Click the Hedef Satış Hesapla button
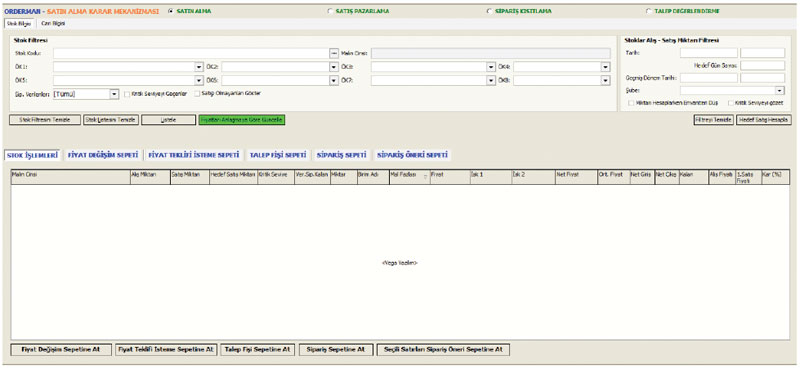 pyautogui.click(x=764, y=120)
